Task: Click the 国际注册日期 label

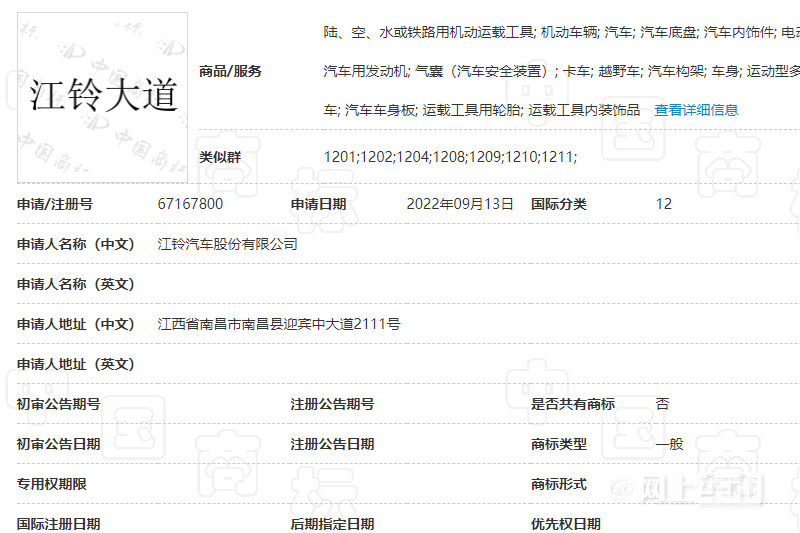Action: tap(59, 524)
